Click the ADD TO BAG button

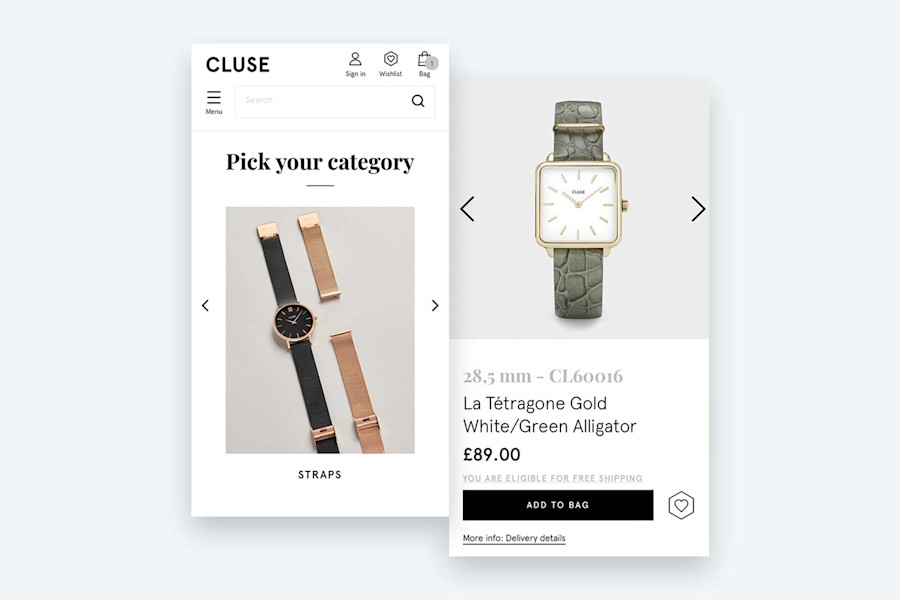tap(558, 505)
